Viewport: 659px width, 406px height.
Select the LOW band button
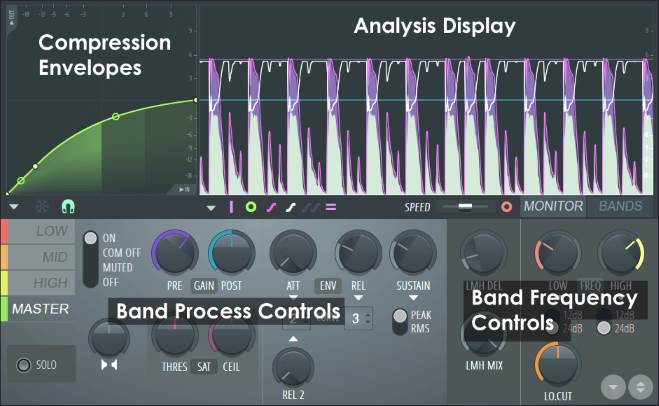pos(40,231)
